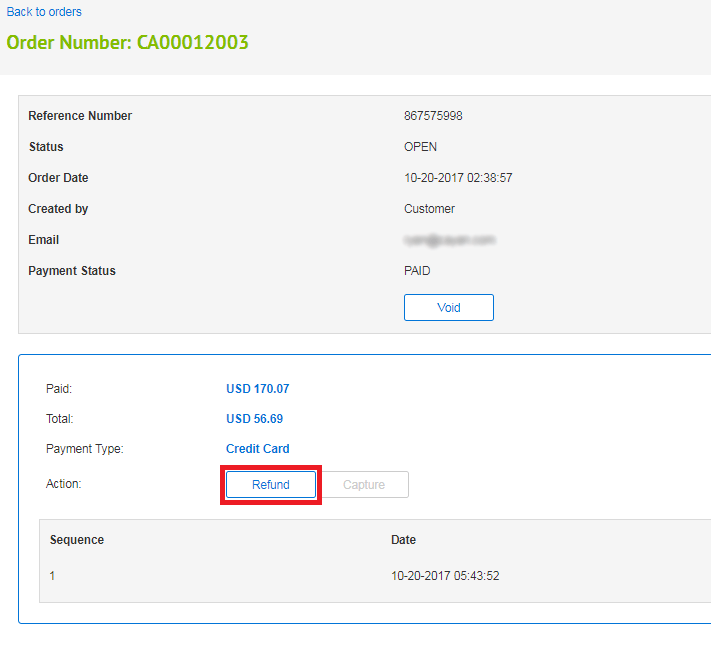
Task: Click the Void button
Action: (448, 307)
